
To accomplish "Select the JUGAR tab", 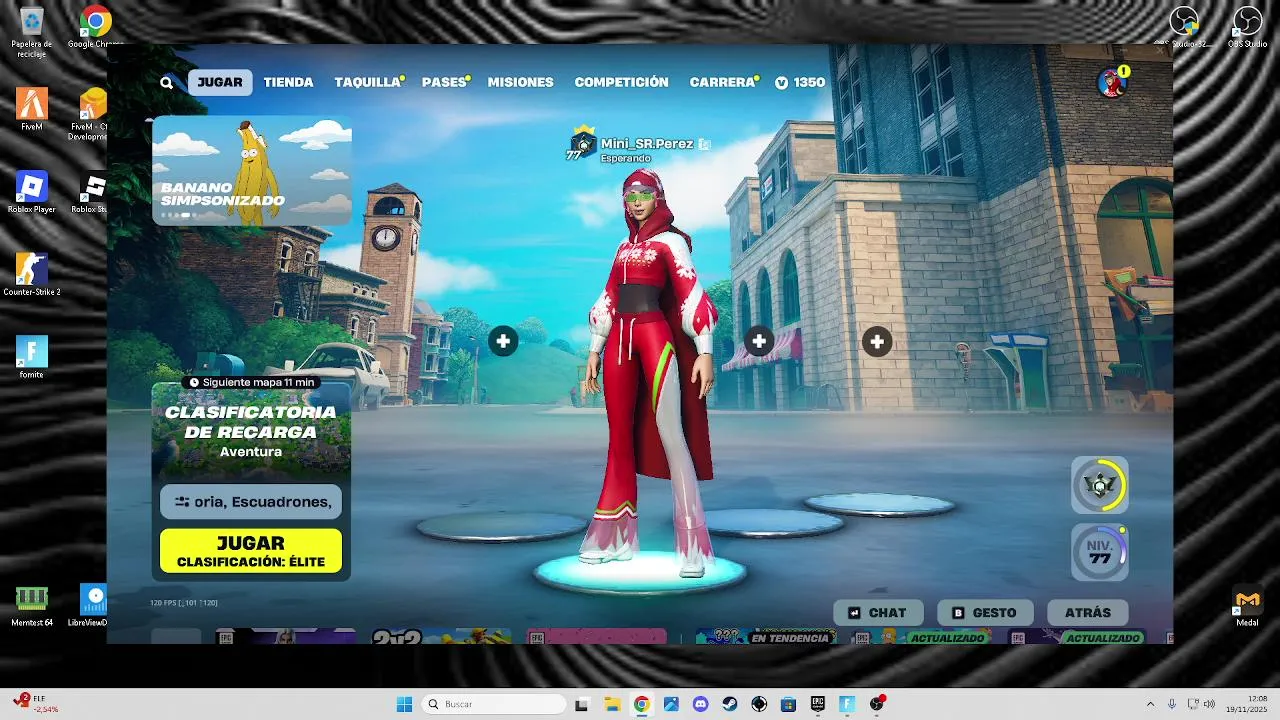I will tap(220, 83).
